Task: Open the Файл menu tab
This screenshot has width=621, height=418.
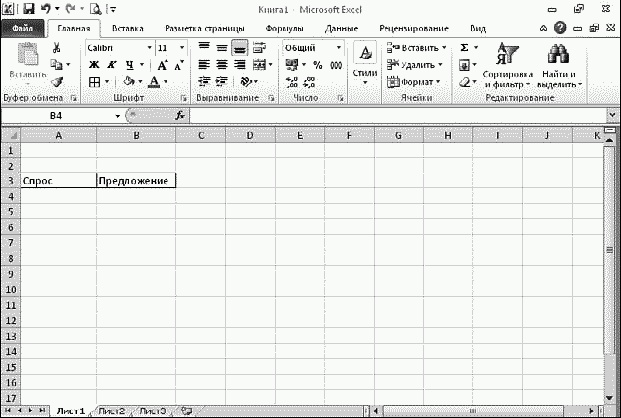Action: (22, 29)
